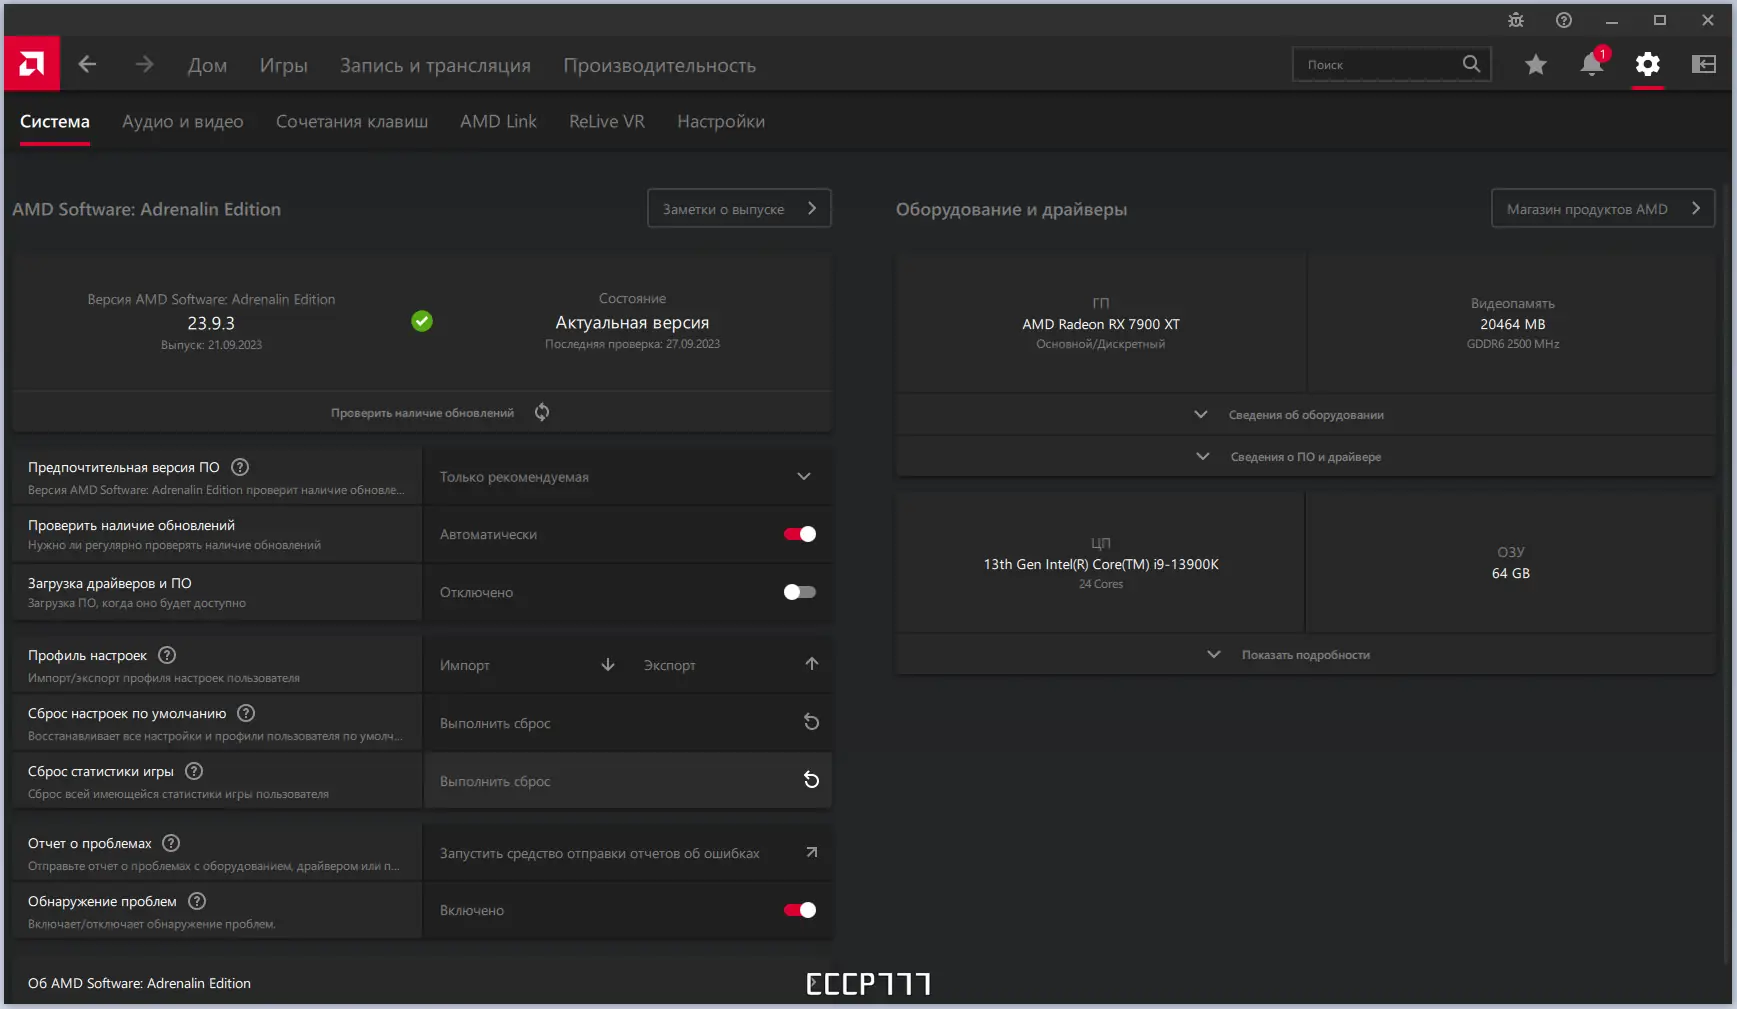Enable driver and software download toggle
This screenshot has height=1009, width=1737.
[x=800, y=592]
